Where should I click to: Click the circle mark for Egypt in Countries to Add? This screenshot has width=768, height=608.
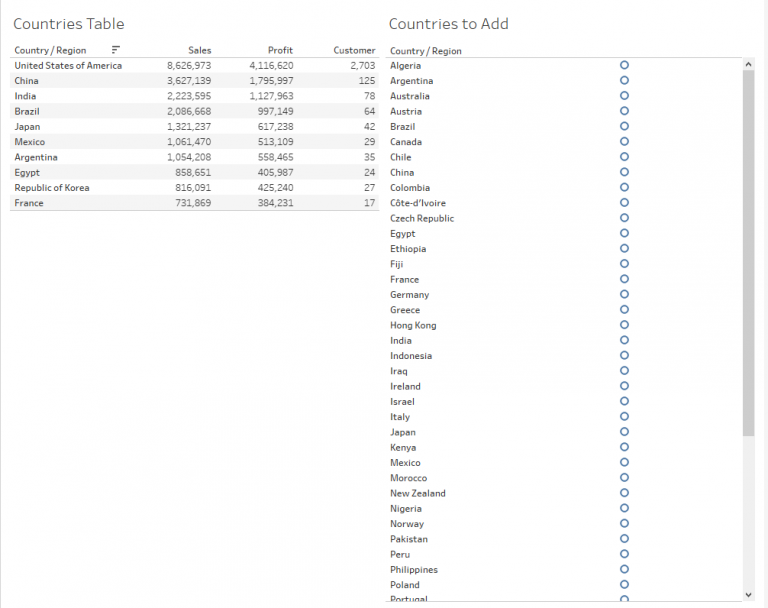624,233
